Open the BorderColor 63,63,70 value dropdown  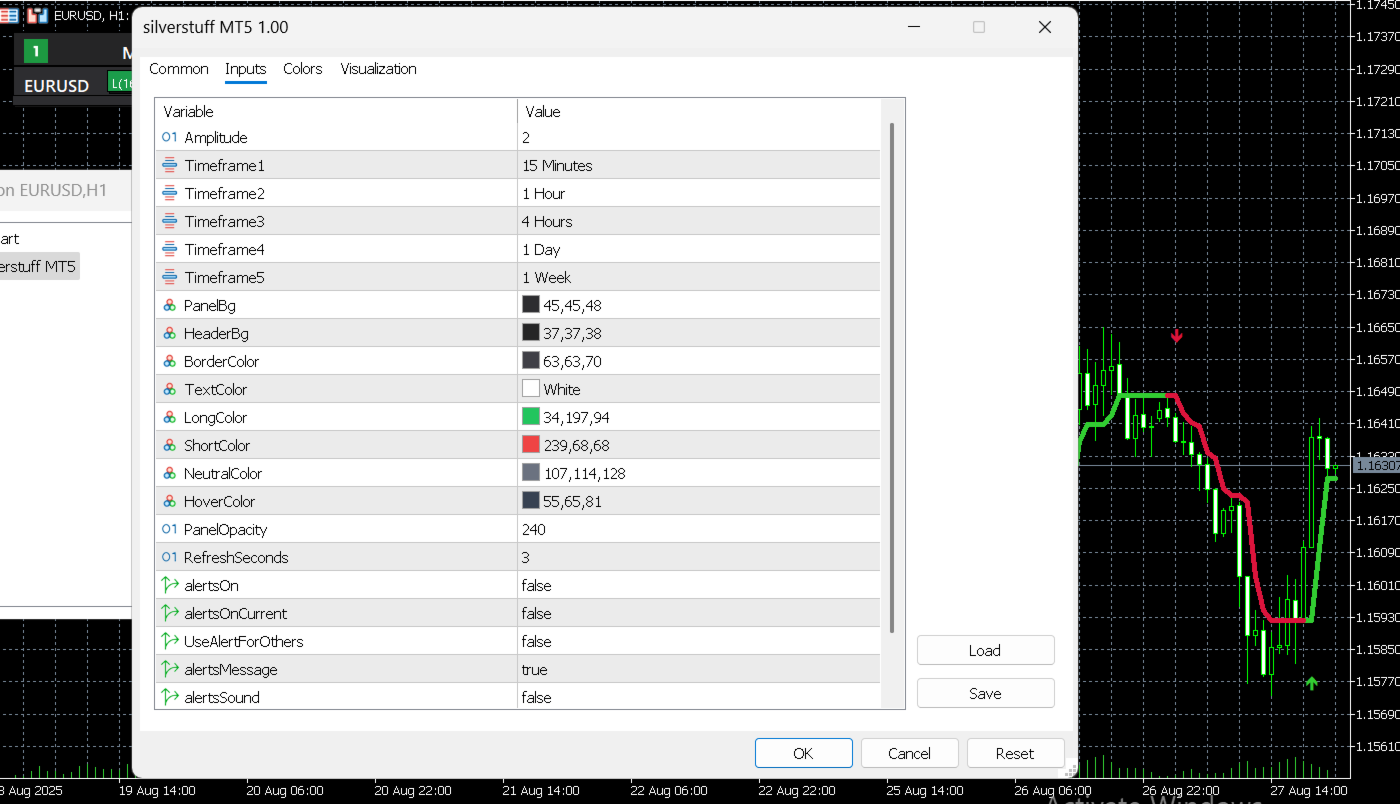click(698, 361)
